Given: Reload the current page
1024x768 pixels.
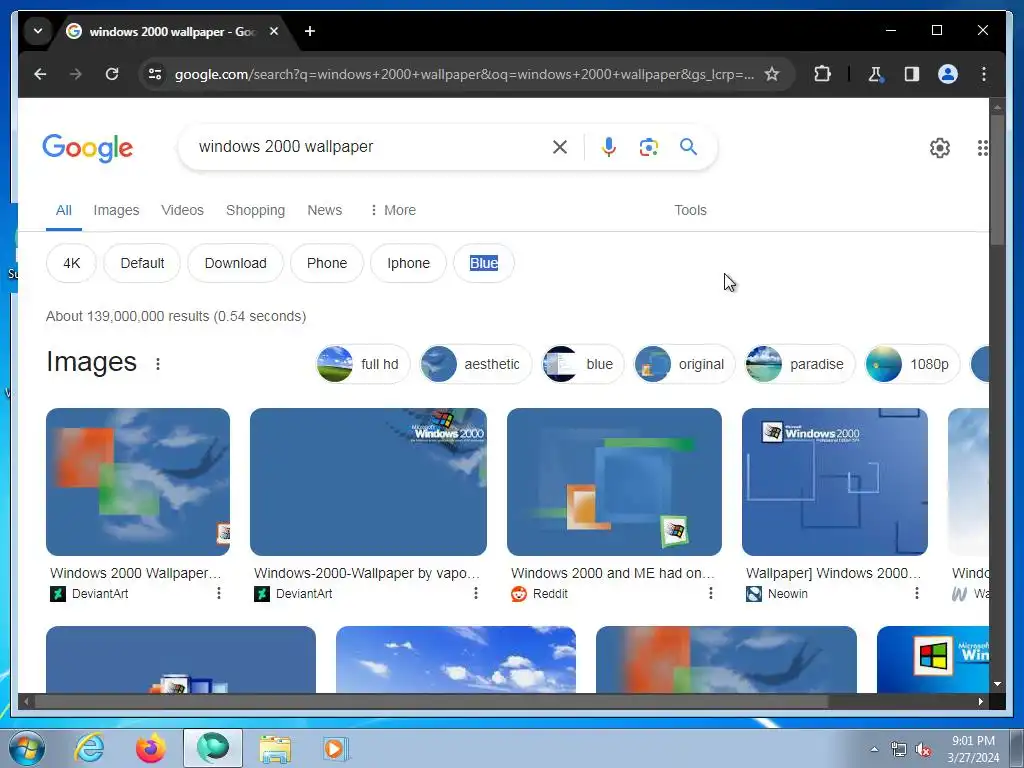Looking at the screenshot, I should coord(112,74).
